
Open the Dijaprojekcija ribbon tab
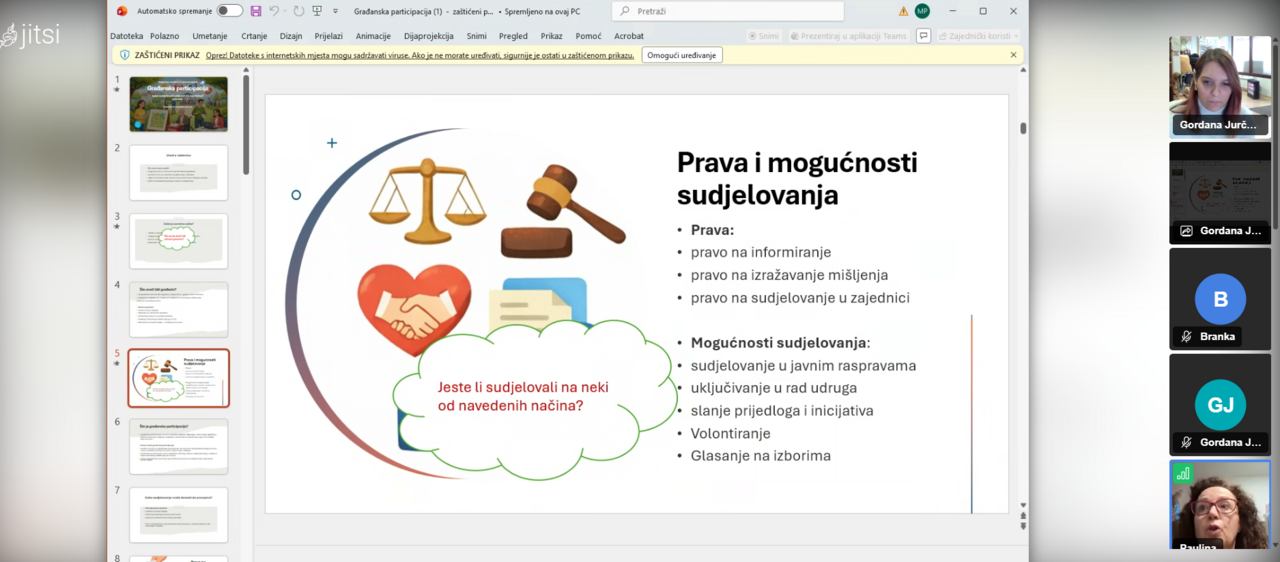[x=428, y=36]
